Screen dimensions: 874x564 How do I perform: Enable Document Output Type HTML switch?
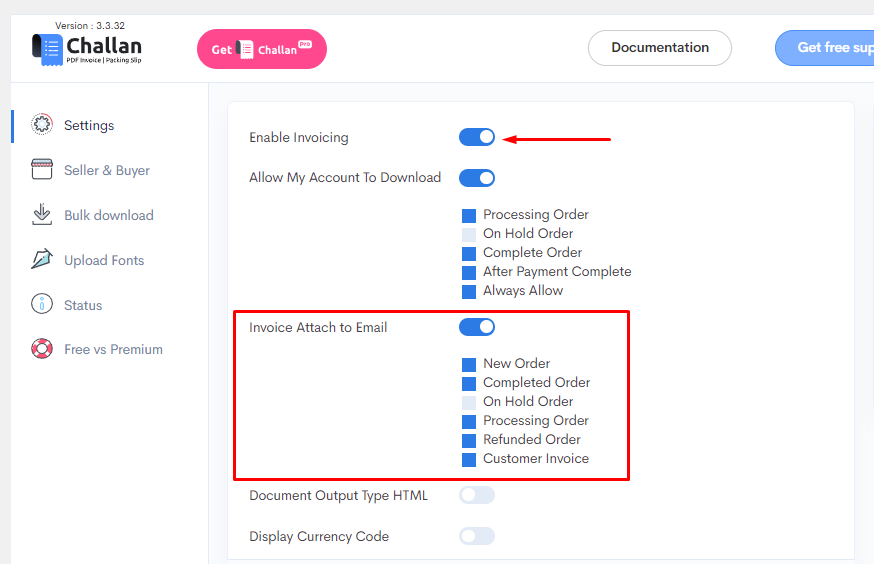(477, 495)
